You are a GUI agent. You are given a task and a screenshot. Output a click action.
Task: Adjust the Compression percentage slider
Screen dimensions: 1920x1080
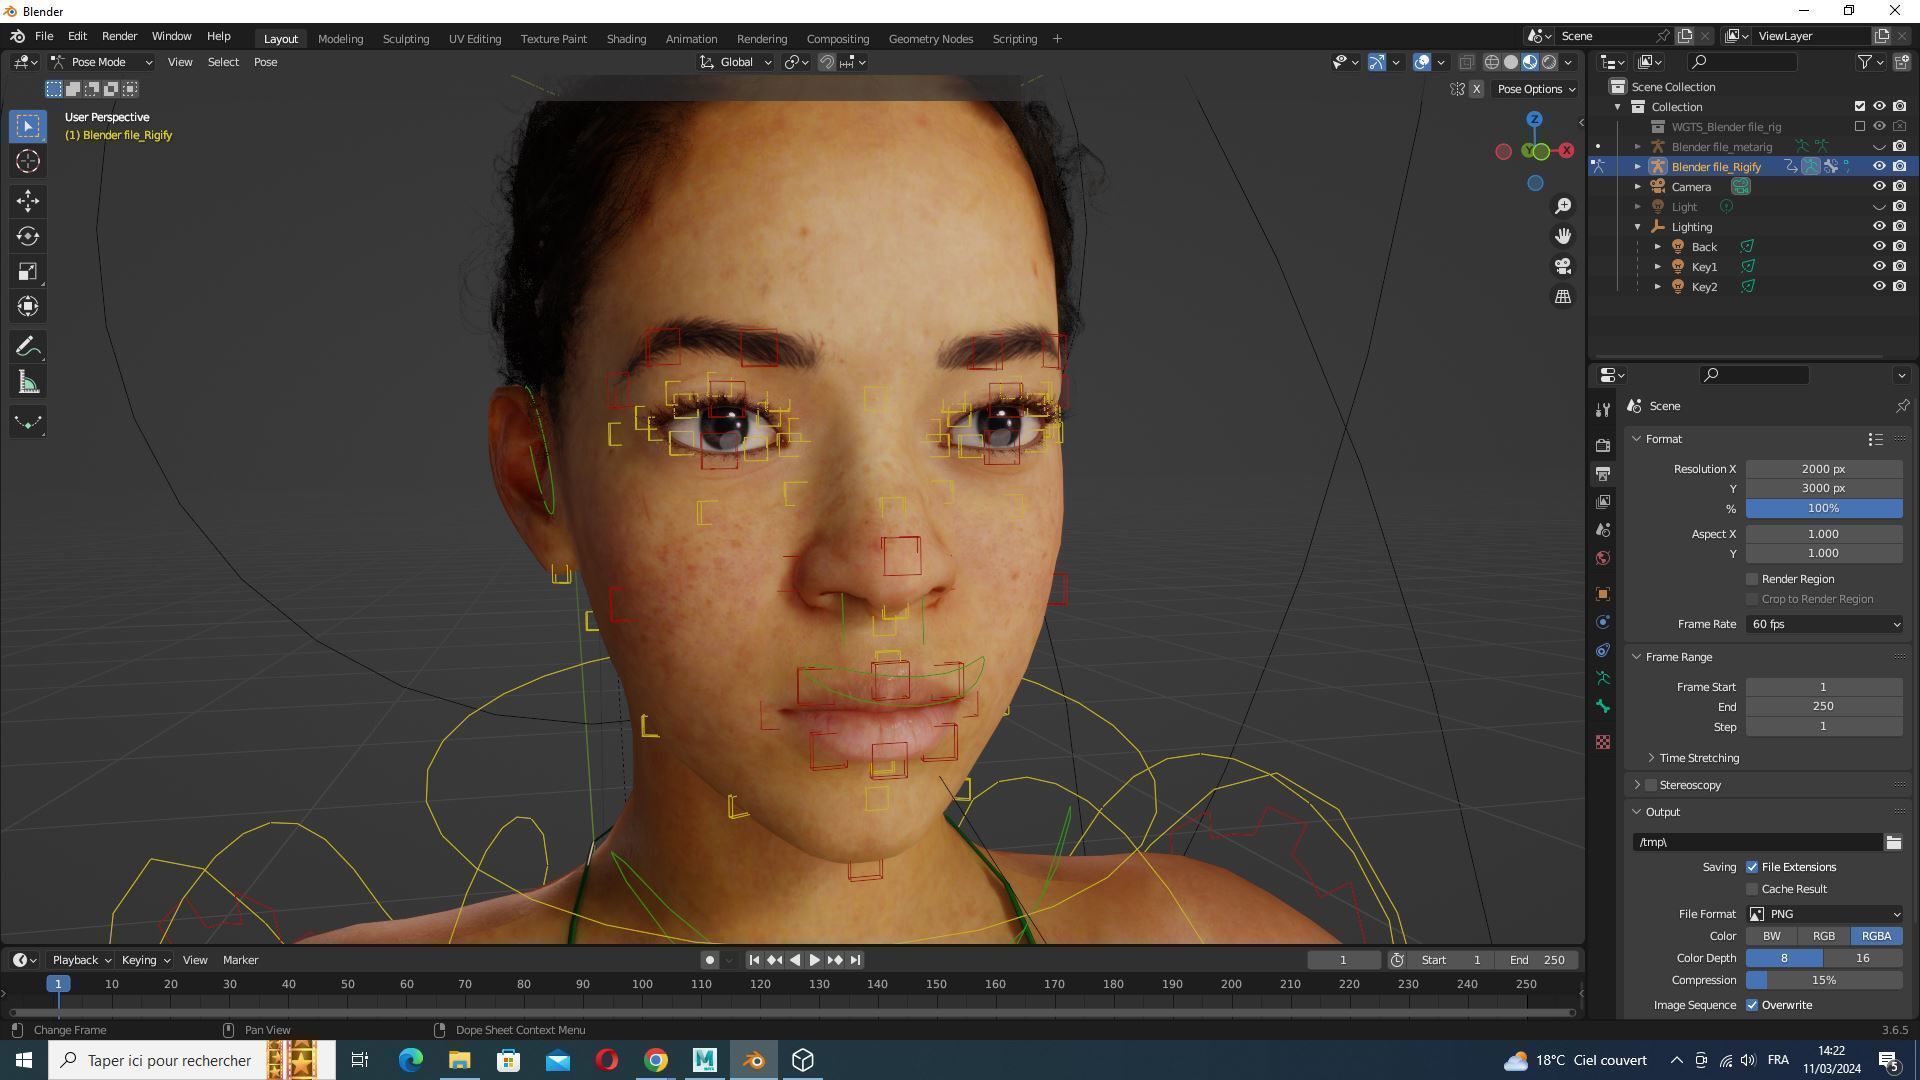[1823, 980]
